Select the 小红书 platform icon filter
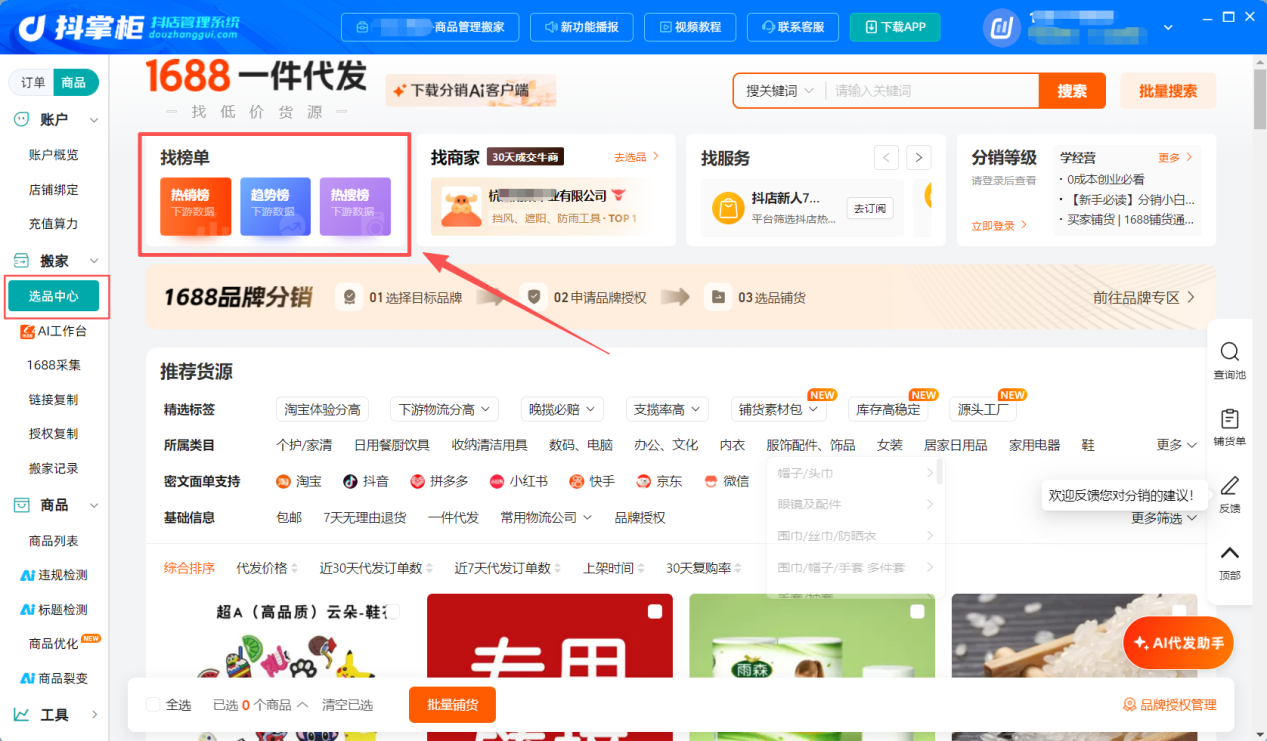 tap(497, 481)
